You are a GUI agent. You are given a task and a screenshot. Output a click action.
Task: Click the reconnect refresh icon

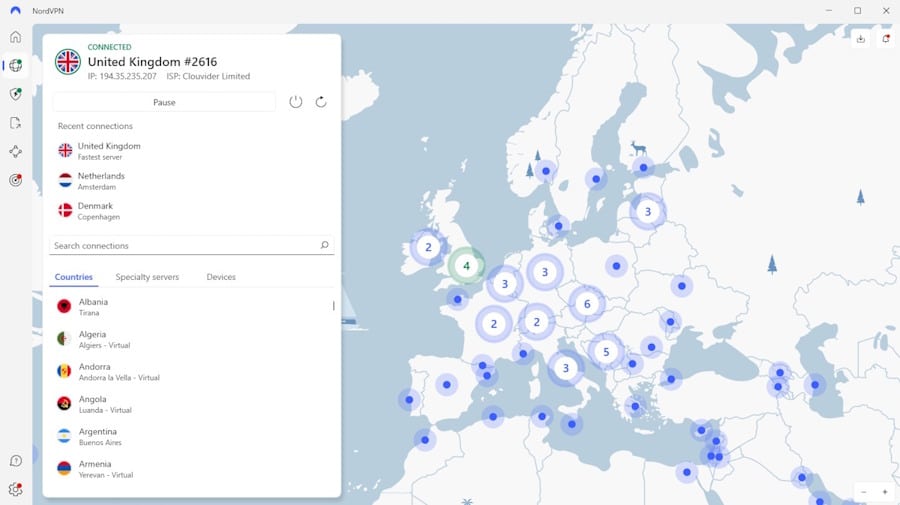click(x=321, y=102)
